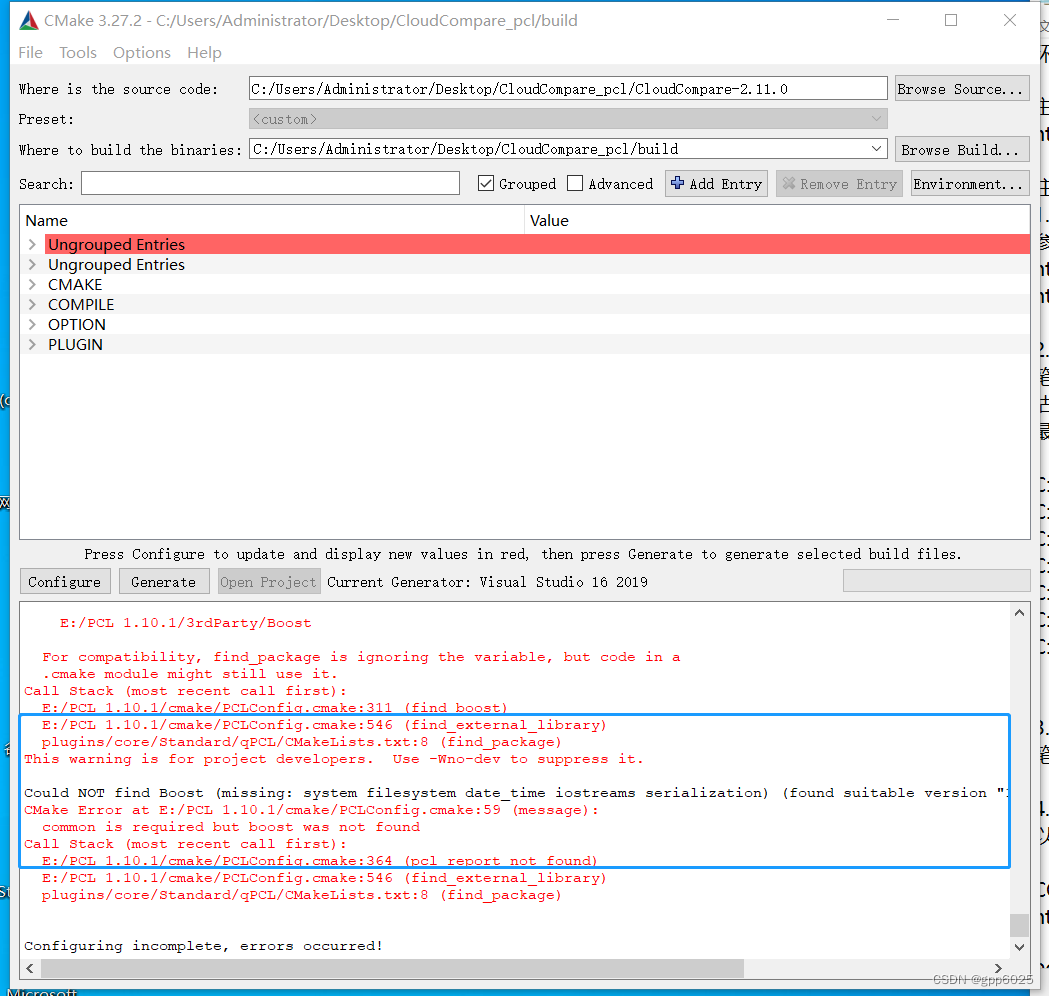Click the horizontal scroll right arrow in log
Image resolution: width=1049 pixels, height=996 pixels.
997,968
